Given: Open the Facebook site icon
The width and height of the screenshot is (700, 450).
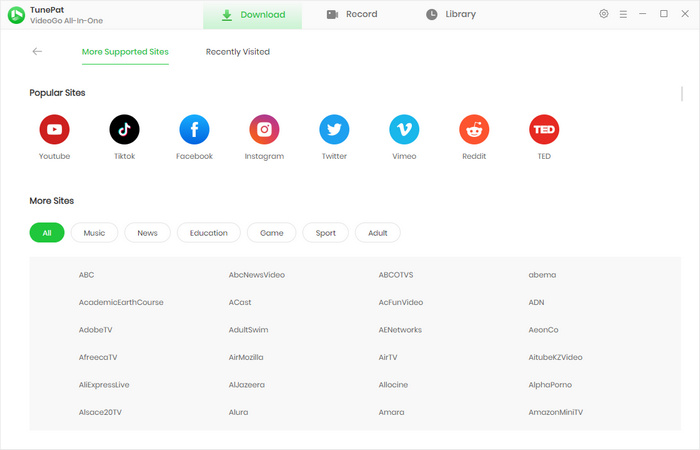Looking at the screenshot, I should point(194,129).
